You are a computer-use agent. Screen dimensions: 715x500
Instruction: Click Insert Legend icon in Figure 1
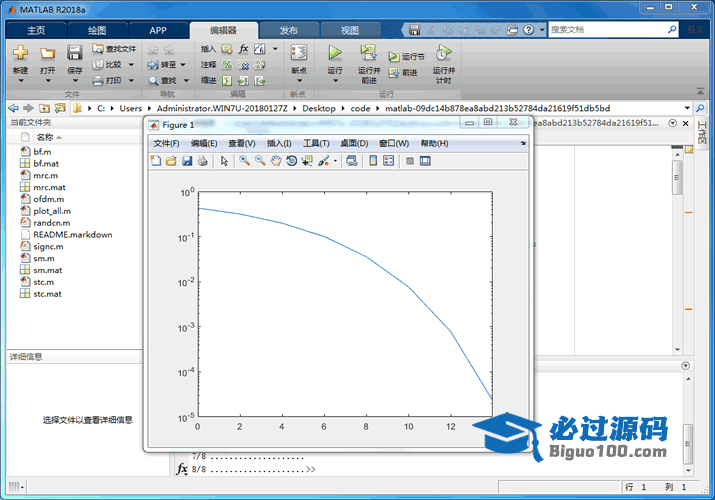[389, 161]
